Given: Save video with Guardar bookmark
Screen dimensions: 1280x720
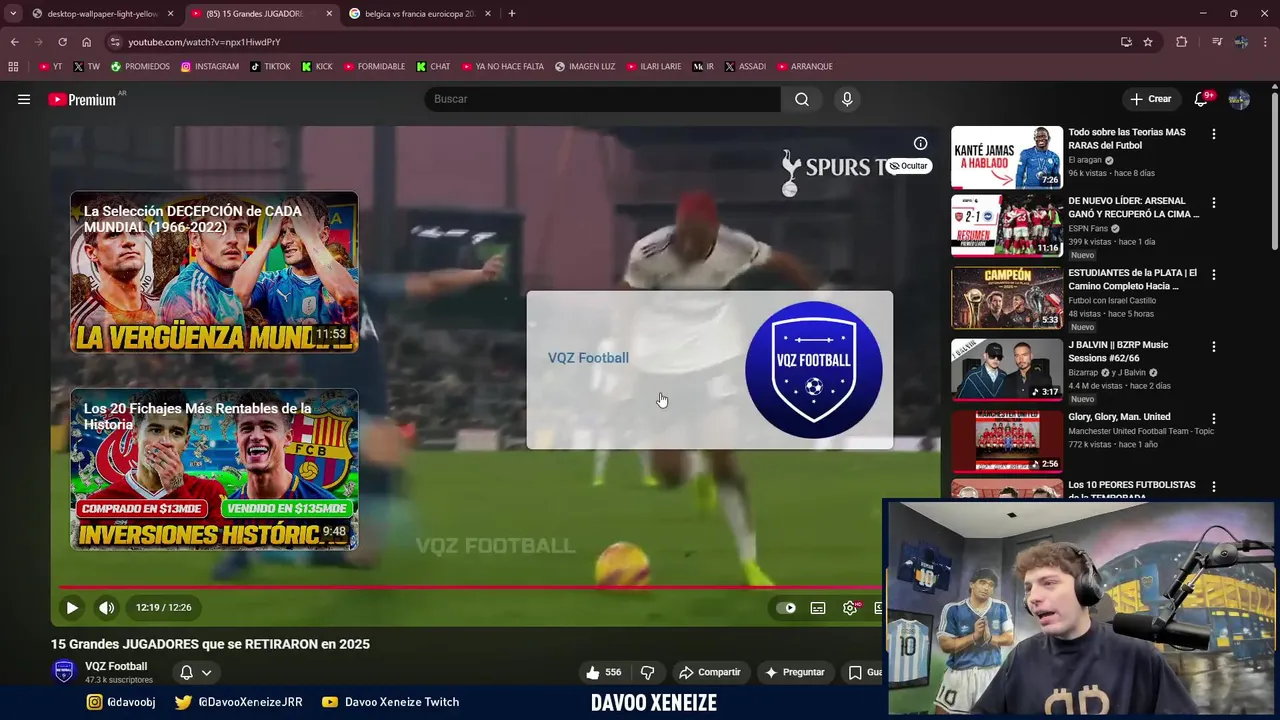Looking at the screenshot, I should pos(864,672).
